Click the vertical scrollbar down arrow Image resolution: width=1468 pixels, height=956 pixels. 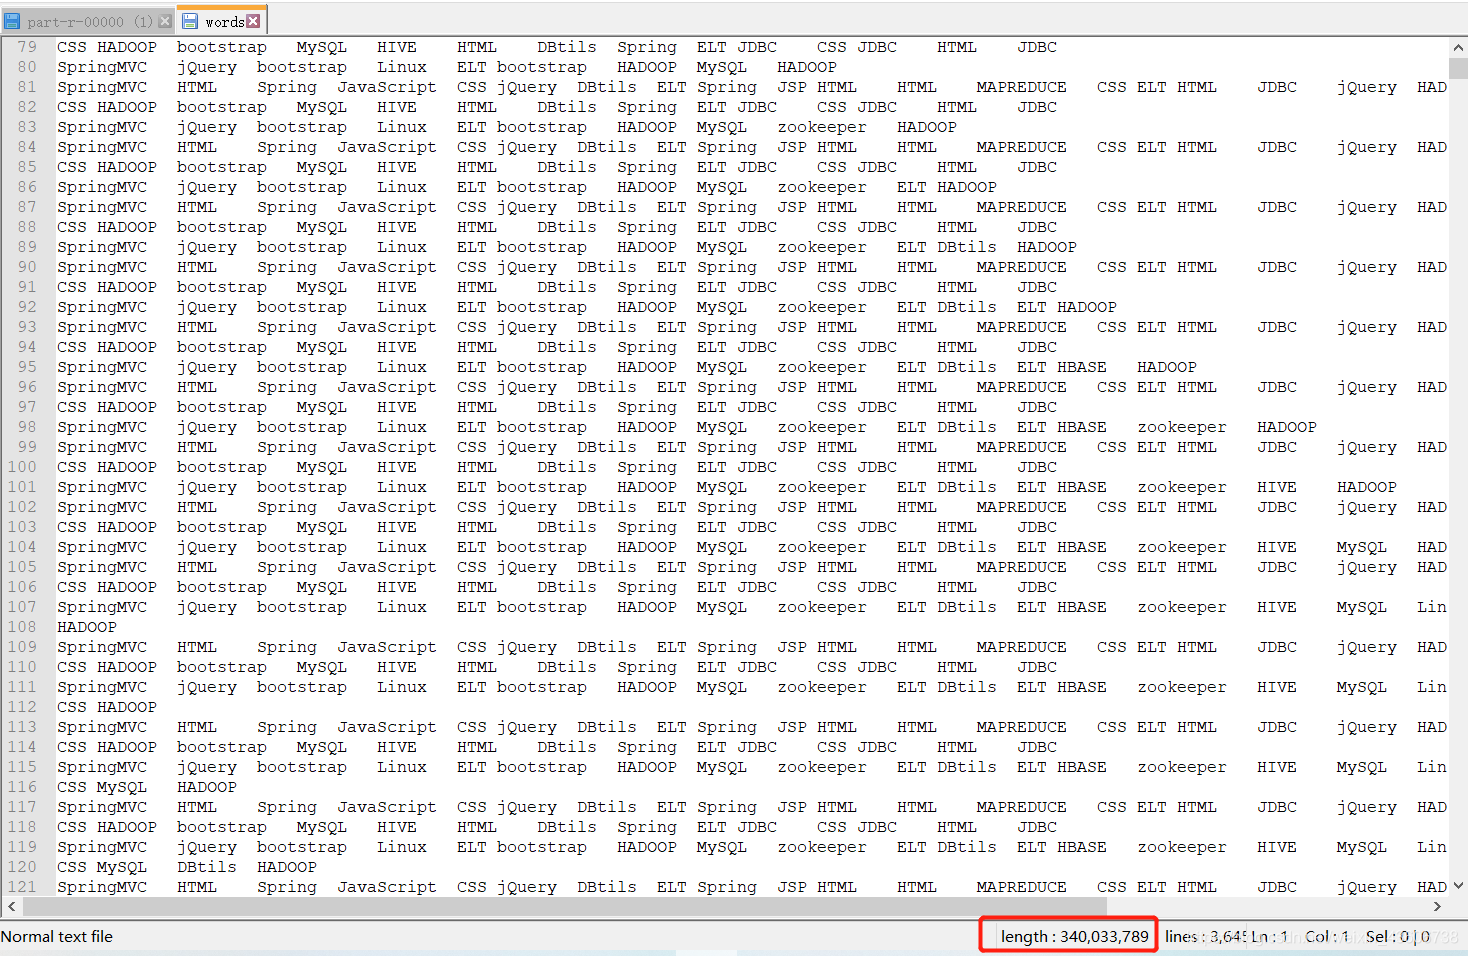1458,886
